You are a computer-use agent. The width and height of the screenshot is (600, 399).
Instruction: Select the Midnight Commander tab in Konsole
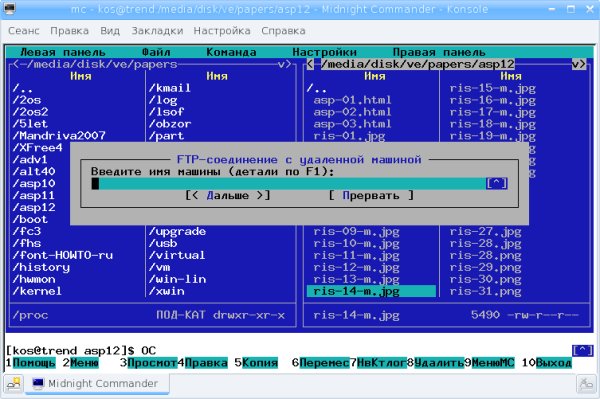[97, 384]
